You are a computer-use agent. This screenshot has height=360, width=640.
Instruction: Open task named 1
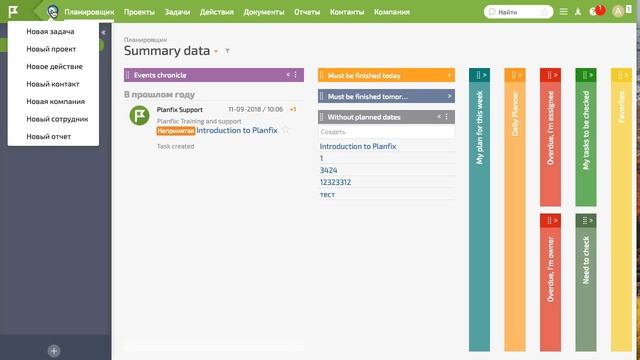[x=321, y=158]
